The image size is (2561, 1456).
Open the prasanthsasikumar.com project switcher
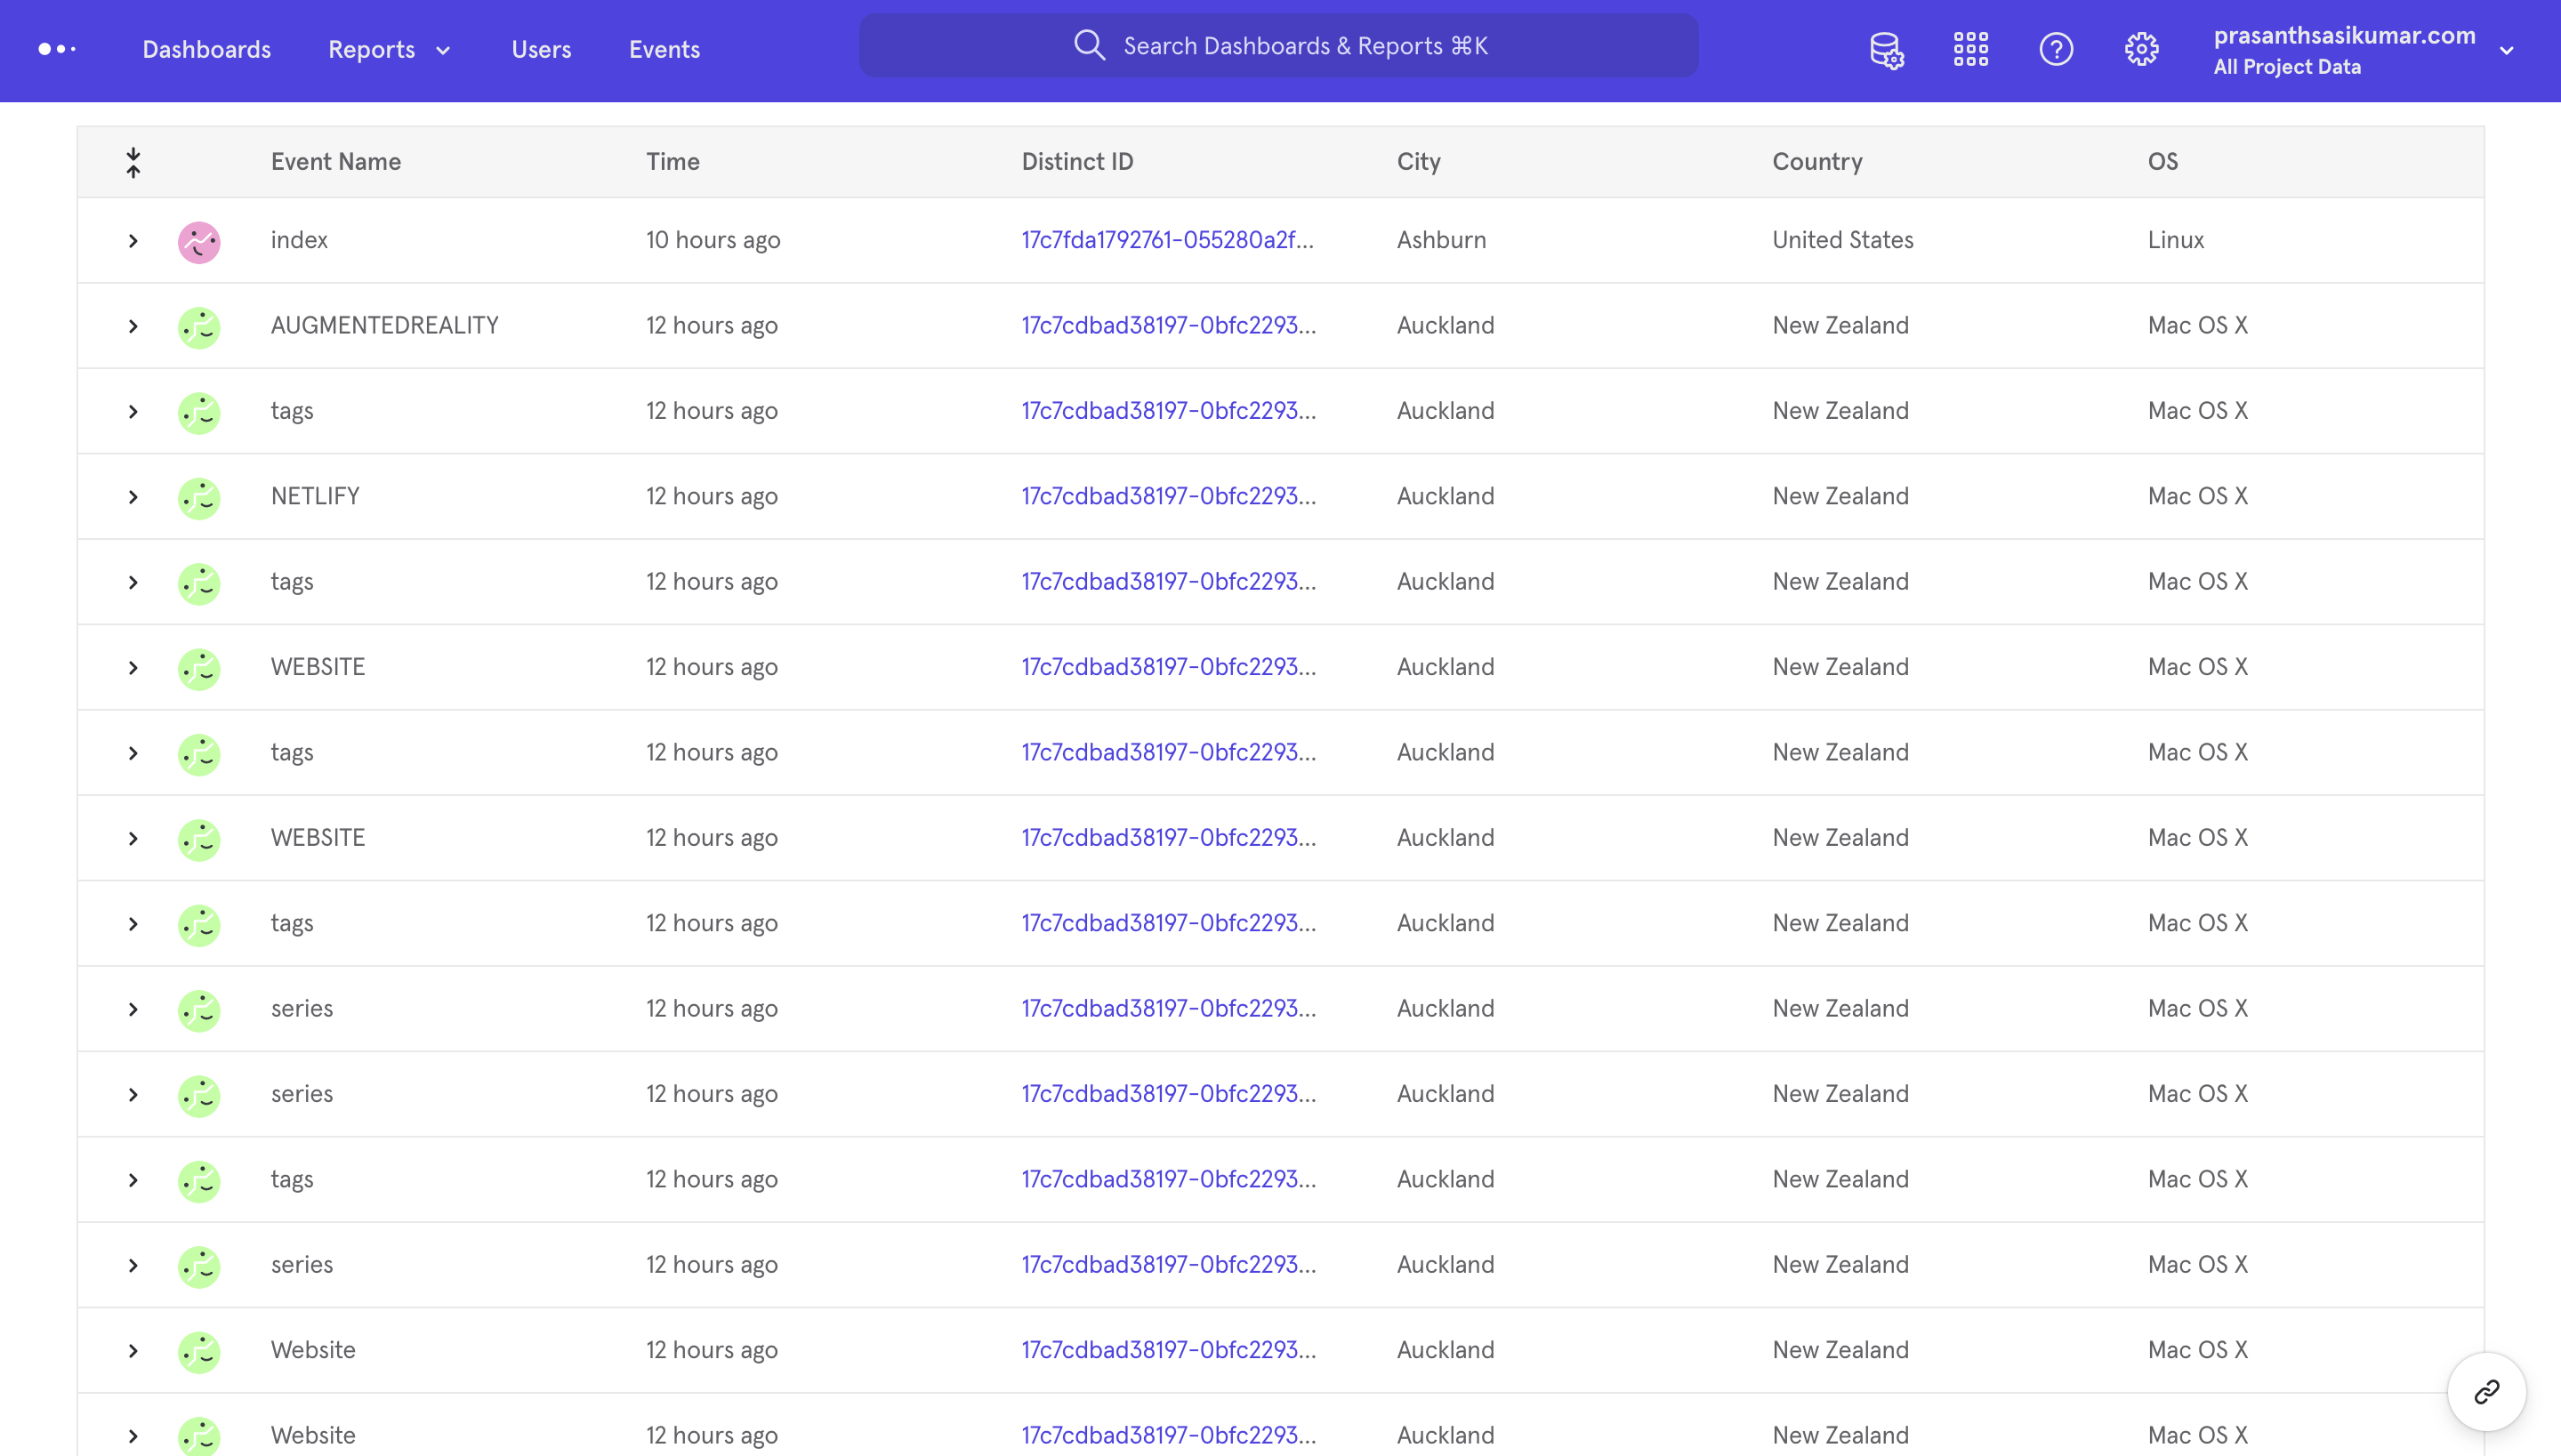tap(2362, 49)
